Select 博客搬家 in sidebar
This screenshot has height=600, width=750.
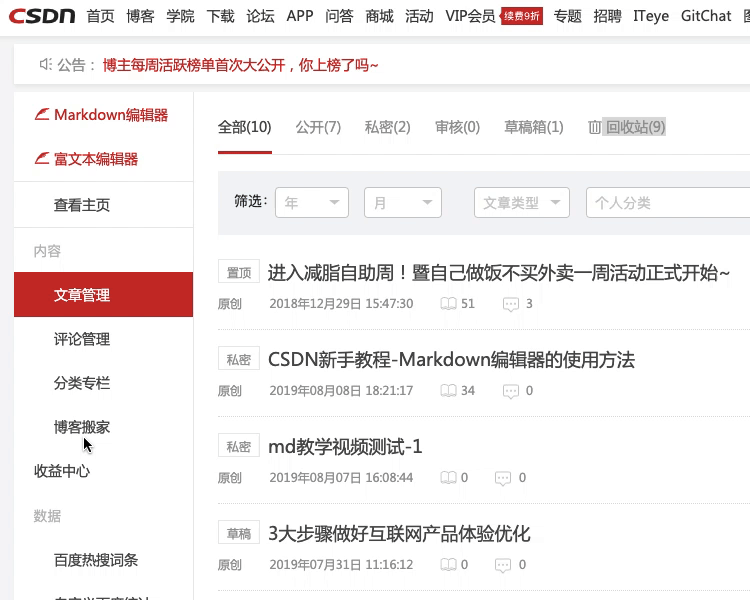coord(82,427)
